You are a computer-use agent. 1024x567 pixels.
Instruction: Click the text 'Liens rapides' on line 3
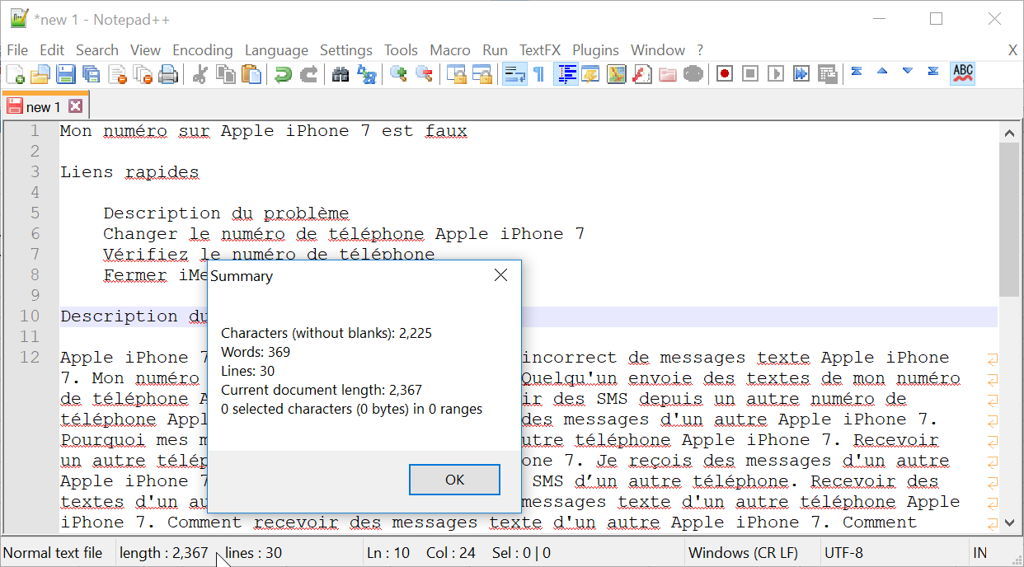click(x=129, y=172)
